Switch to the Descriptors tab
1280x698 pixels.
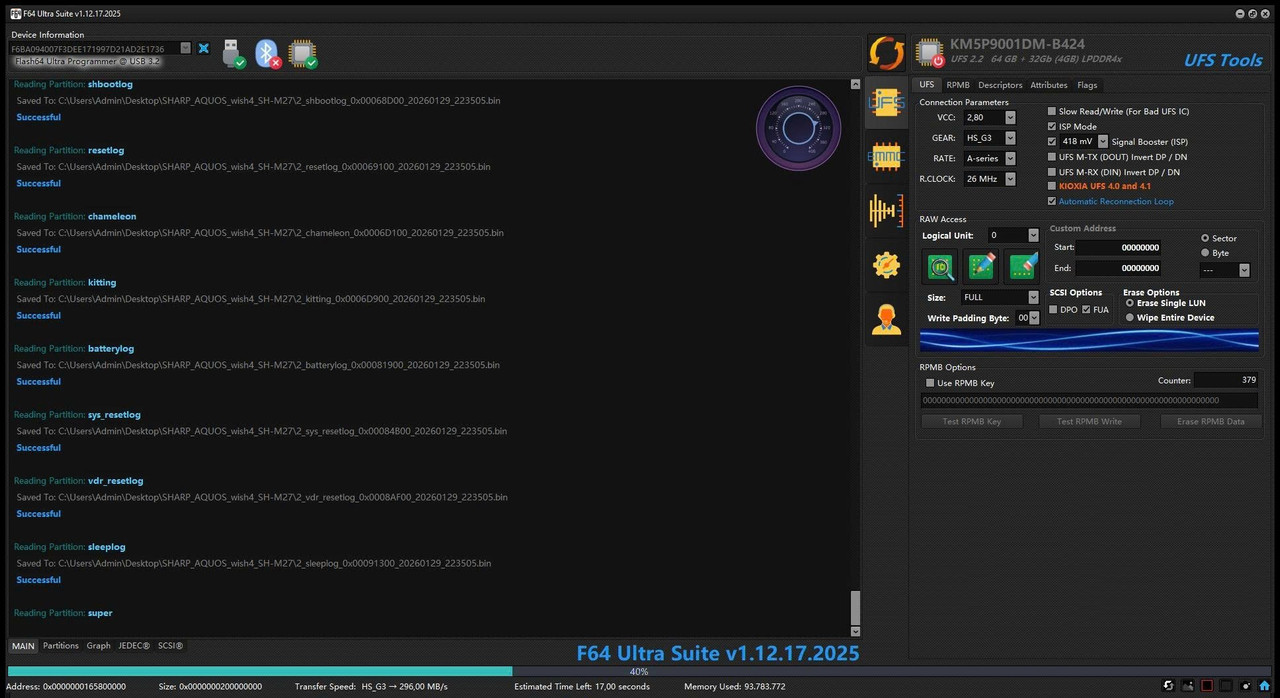pos(1000,85)
